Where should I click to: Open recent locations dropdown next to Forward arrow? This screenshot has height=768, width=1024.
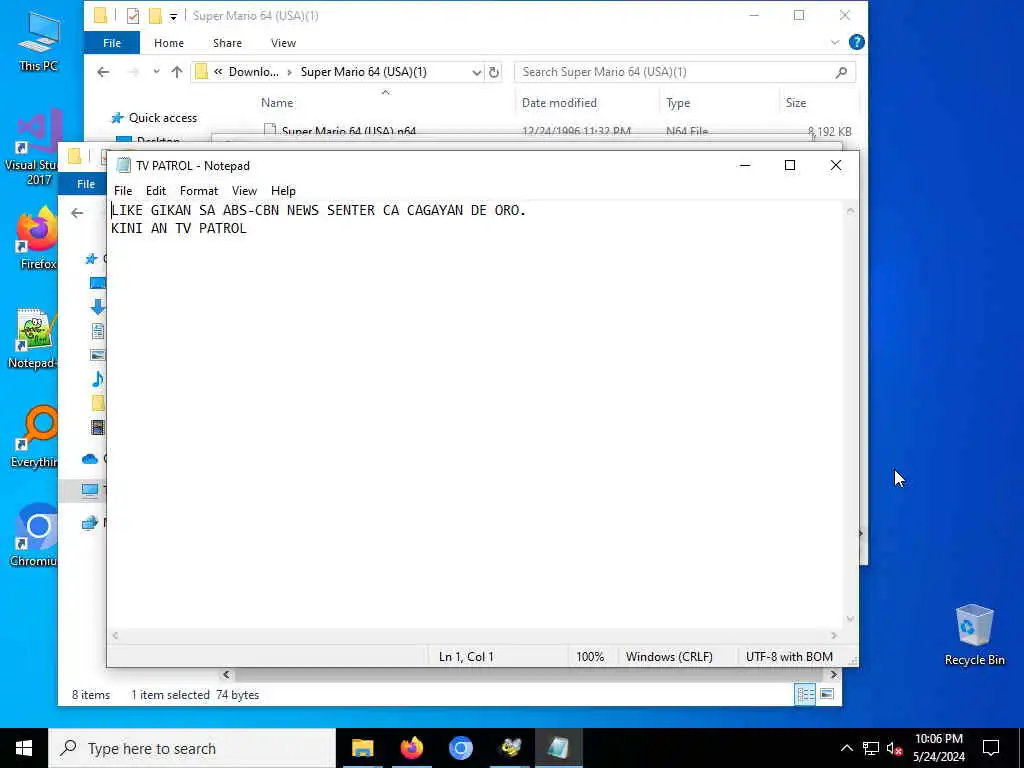click(156, 72)
